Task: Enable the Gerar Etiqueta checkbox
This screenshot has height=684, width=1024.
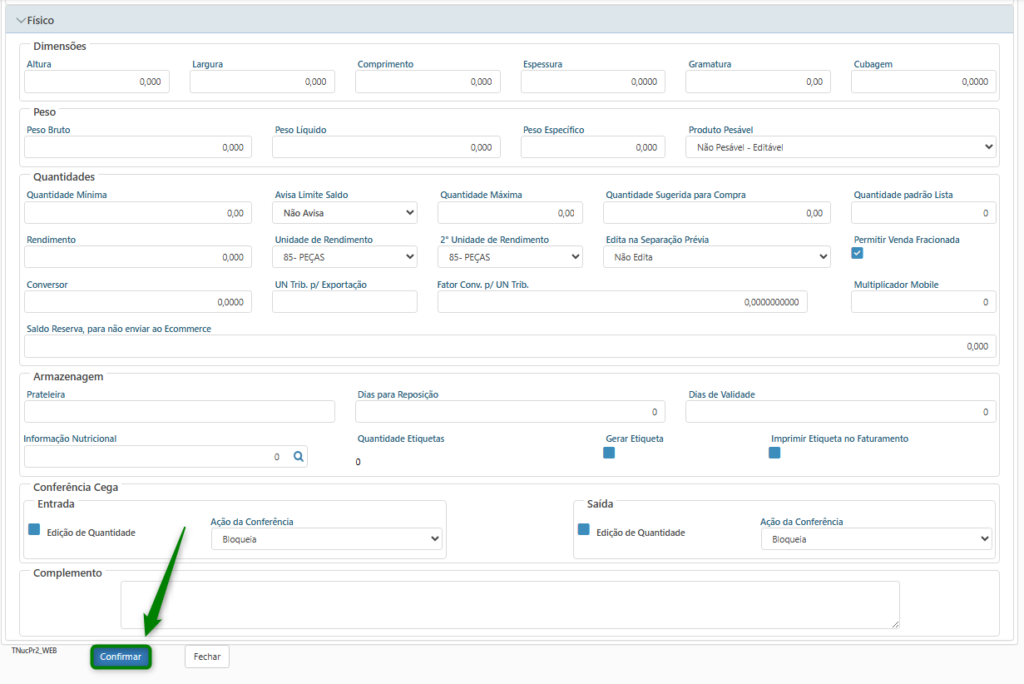Action: click(x=609, y=453)
